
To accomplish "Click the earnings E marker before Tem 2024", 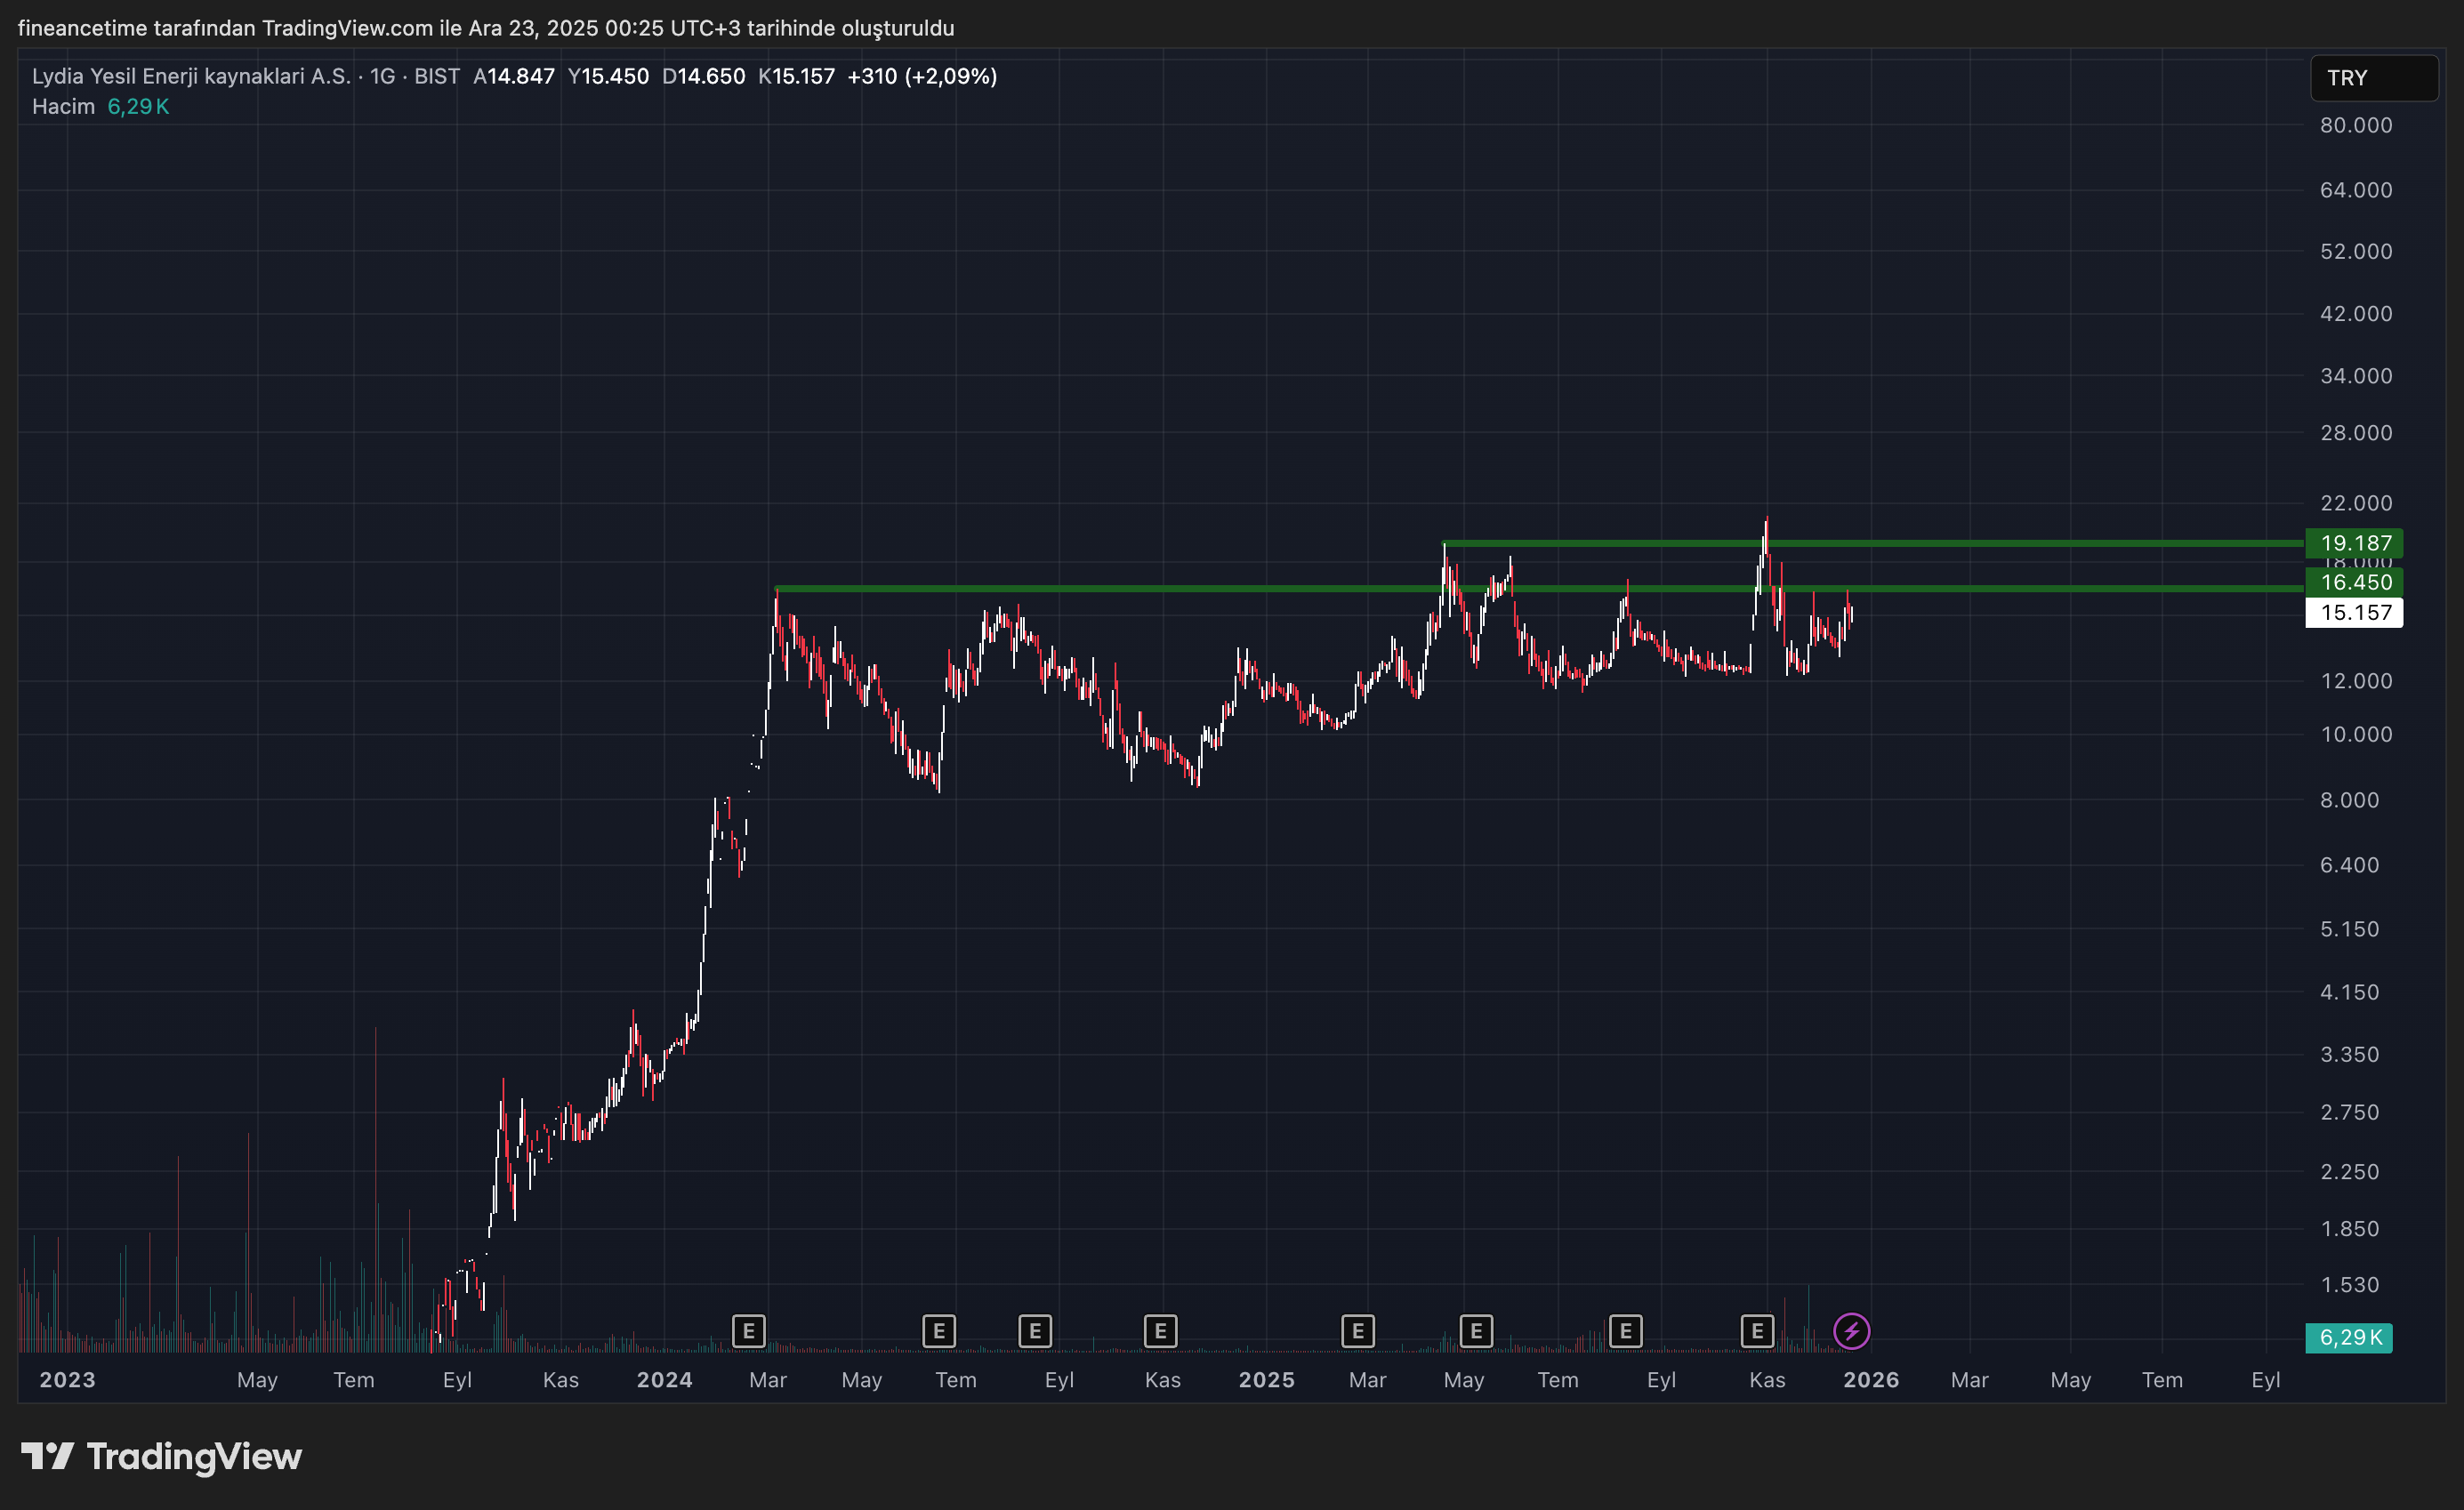I will [x=938, y=1331].
